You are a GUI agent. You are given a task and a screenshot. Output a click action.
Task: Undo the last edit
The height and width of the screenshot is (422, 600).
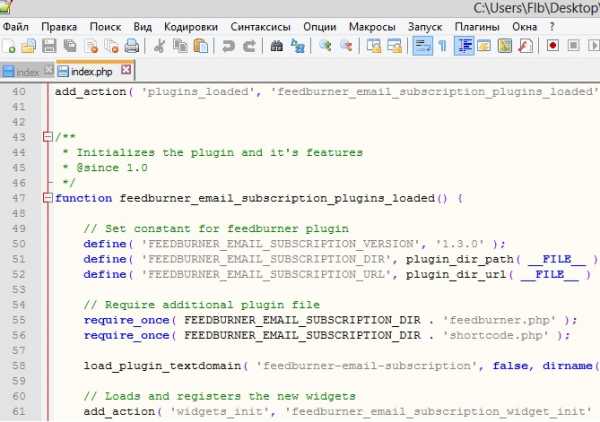[229, 45]
